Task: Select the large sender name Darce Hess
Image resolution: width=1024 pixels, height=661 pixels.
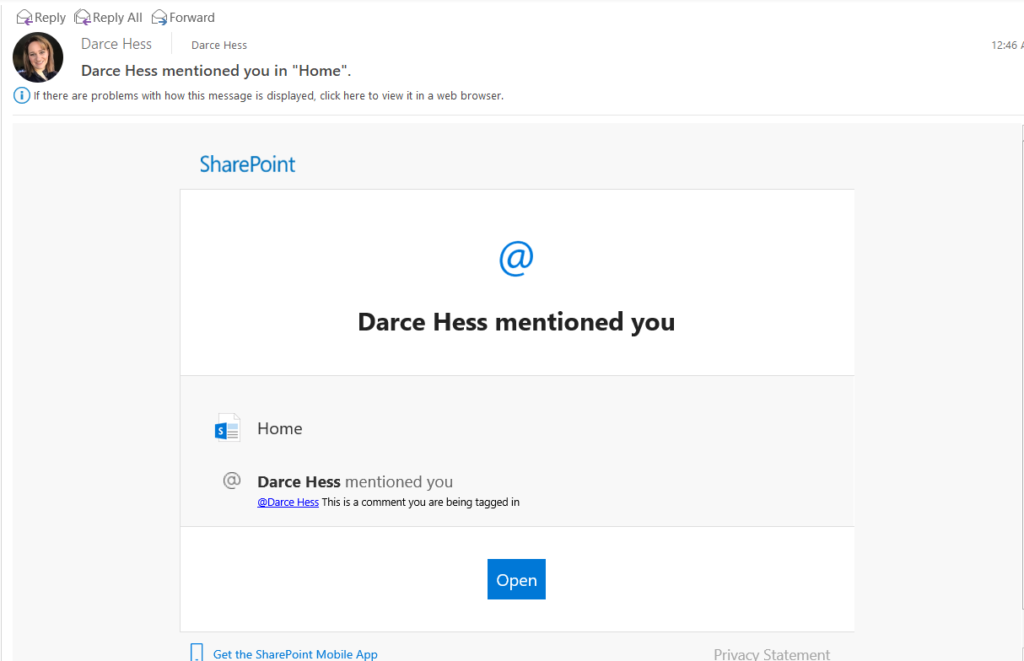Action: [116, 44]
